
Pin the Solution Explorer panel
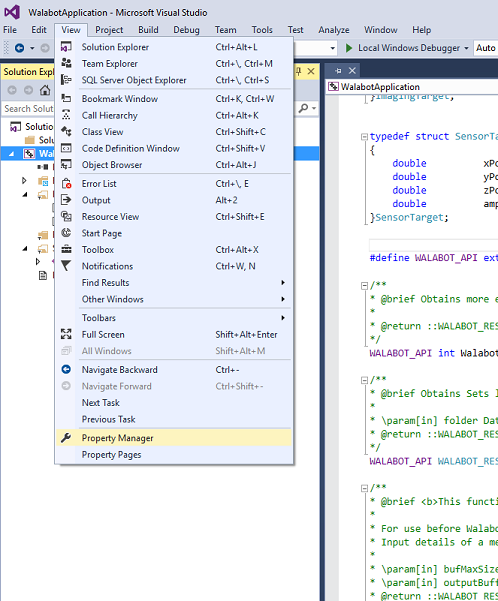click(x=299, y=71)
